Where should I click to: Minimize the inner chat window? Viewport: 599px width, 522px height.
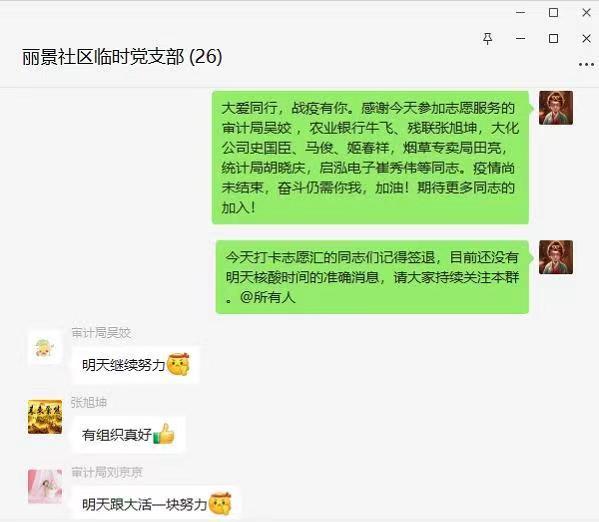click(520, 39)
